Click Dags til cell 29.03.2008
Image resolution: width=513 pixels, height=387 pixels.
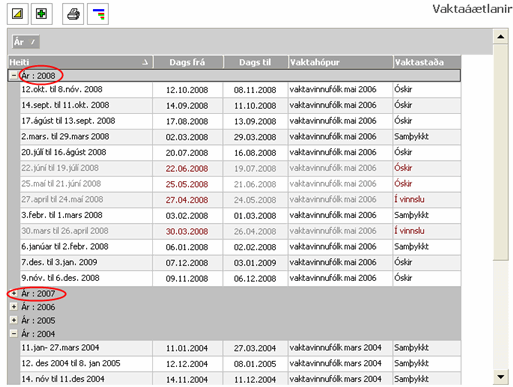(255, 137)
